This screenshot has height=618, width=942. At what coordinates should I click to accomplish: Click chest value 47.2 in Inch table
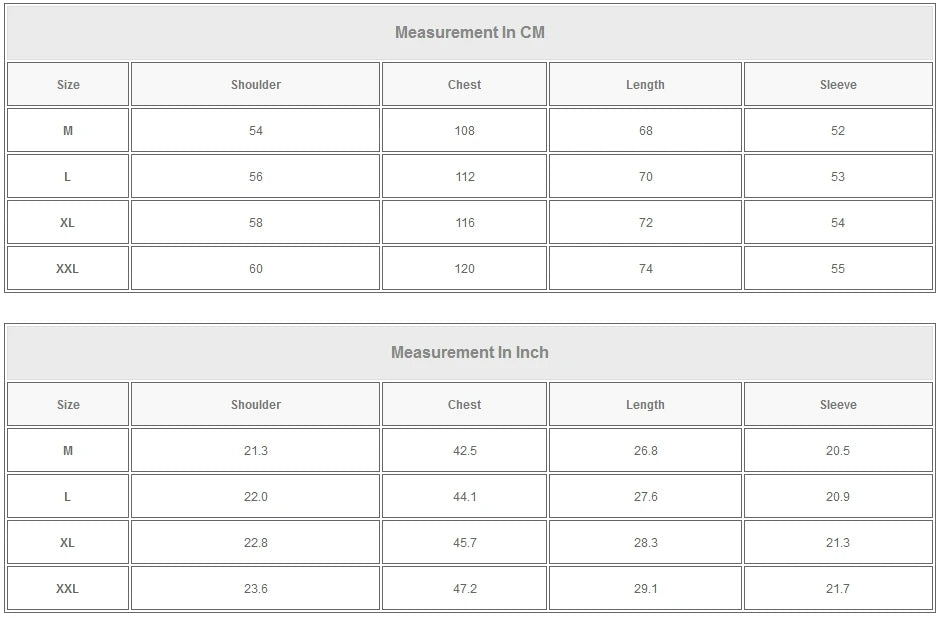point(465,589)
